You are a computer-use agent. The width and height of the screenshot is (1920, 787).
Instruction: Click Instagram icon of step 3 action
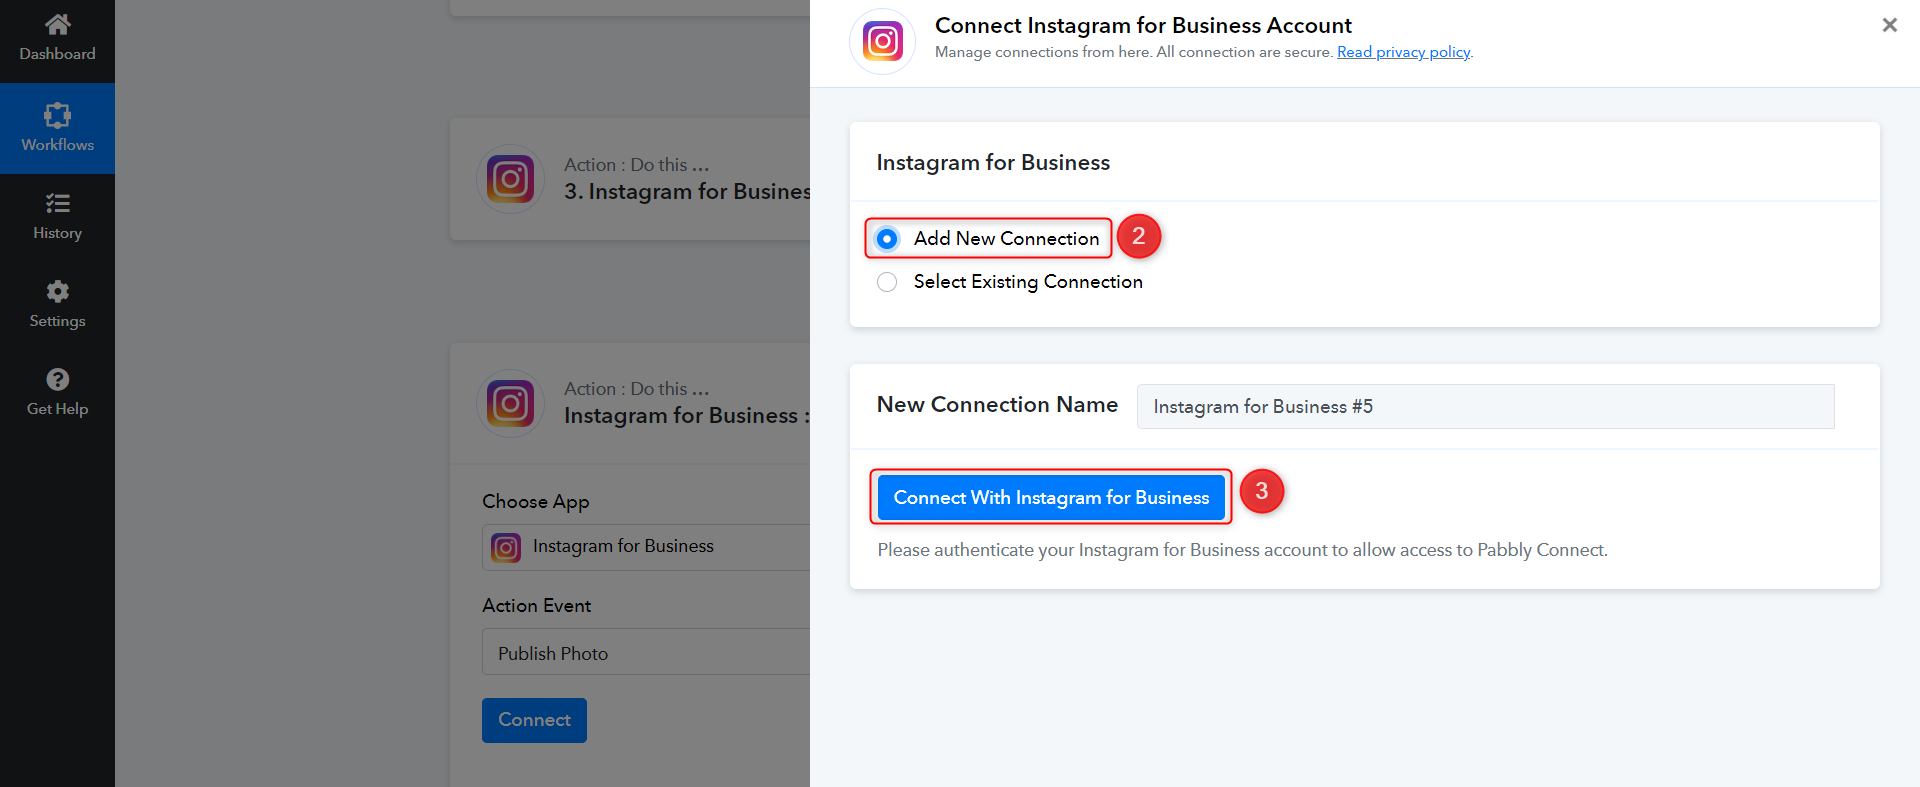pyautogui.click(x=511, y=179)
